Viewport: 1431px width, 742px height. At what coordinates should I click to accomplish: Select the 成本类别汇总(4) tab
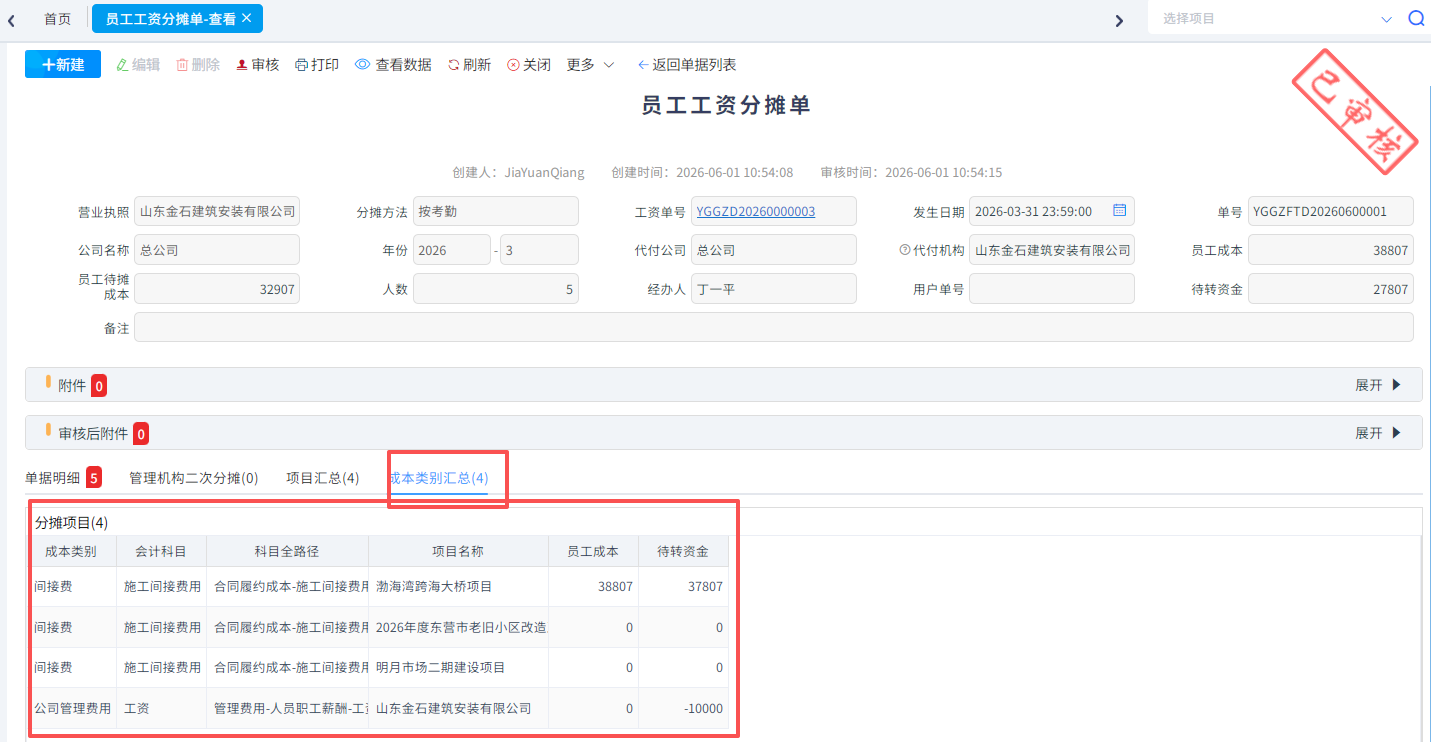(439, 478)
